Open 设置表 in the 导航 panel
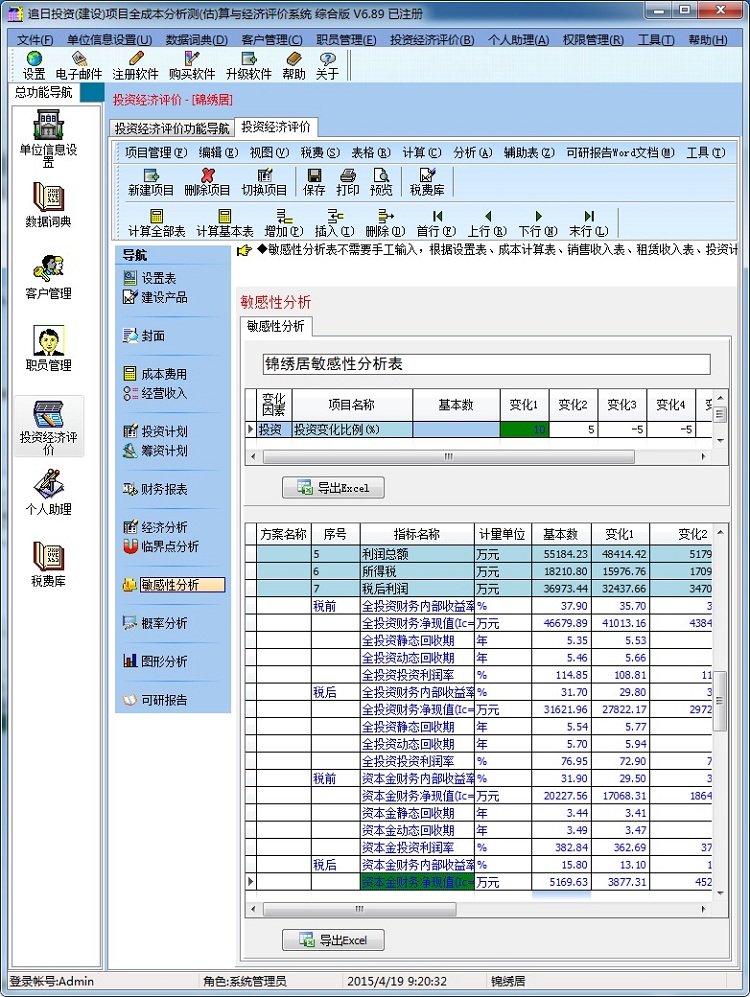Viewport: 750px width, 997px height. 150,278
